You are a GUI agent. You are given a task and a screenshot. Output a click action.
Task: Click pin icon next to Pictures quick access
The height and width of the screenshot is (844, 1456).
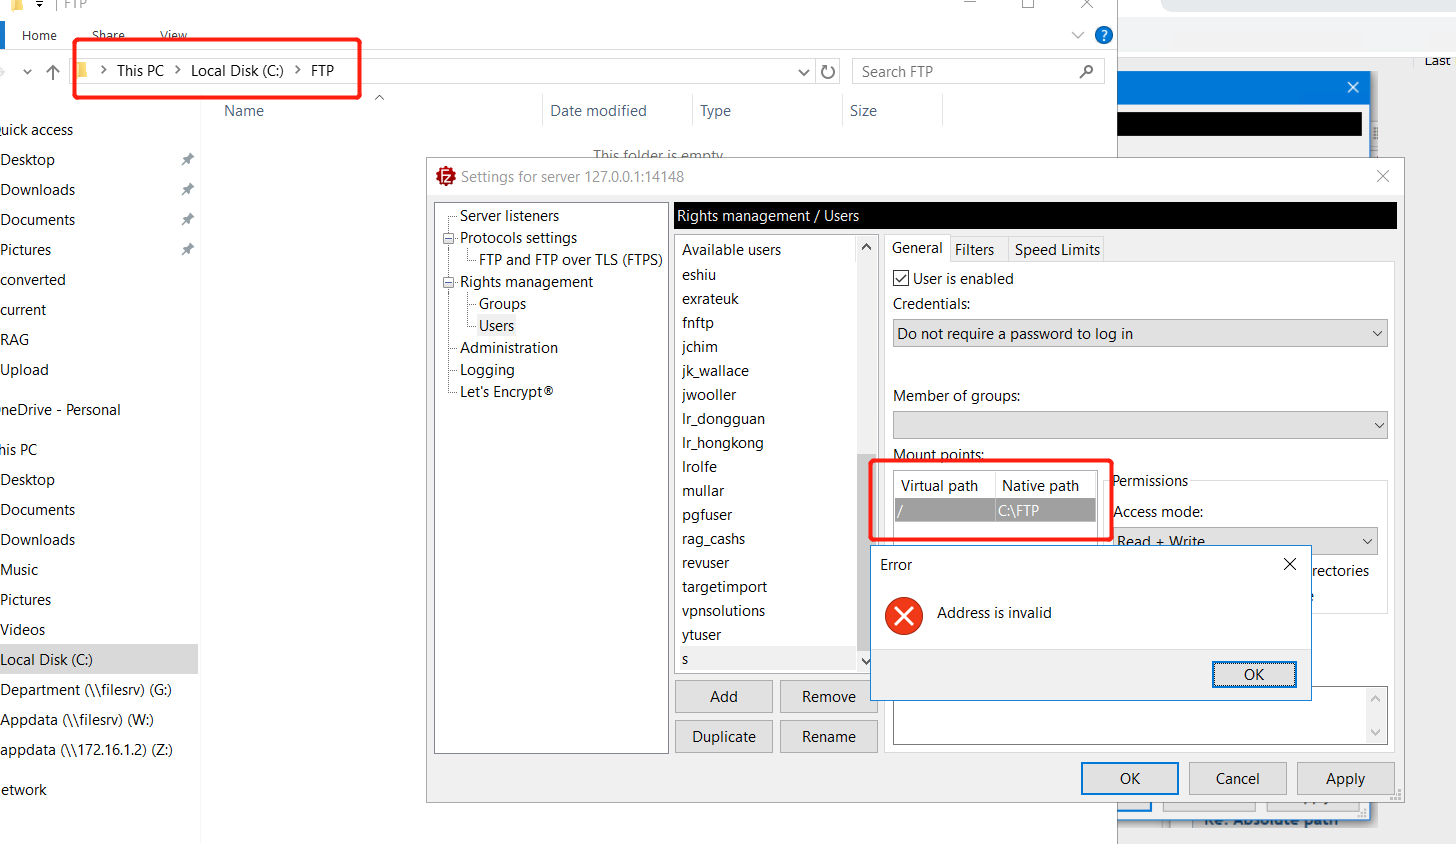(x=187, y=250)
